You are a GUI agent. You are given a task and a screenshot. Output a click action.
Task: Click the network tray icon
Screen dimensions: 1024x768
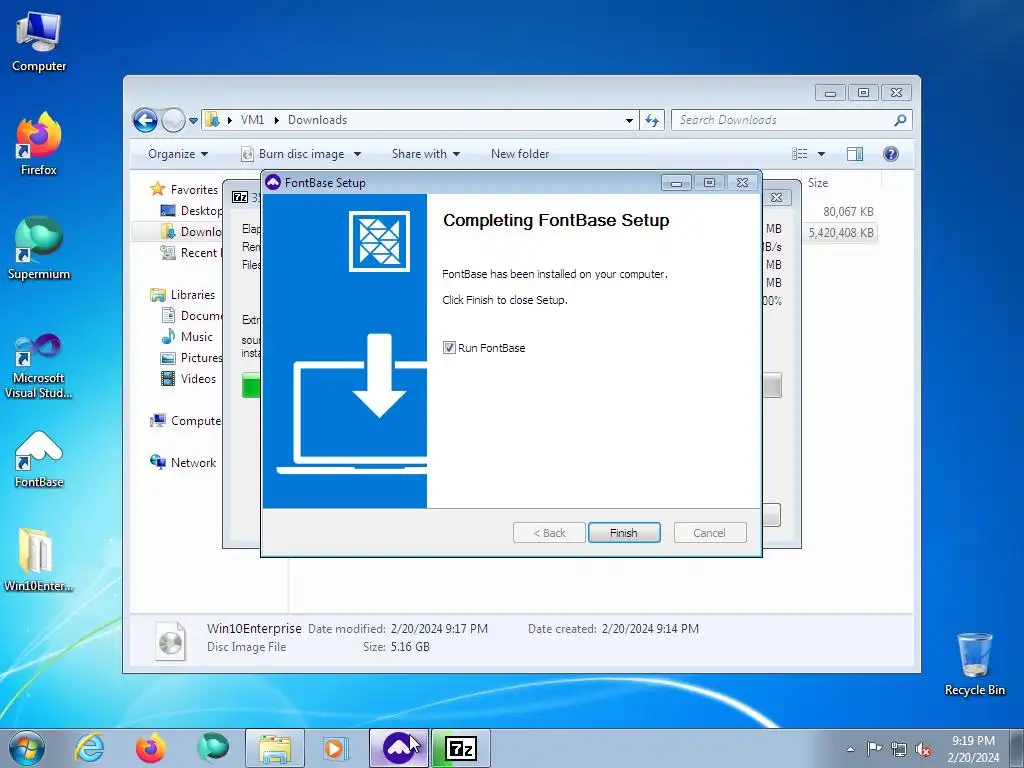(899, 749)
